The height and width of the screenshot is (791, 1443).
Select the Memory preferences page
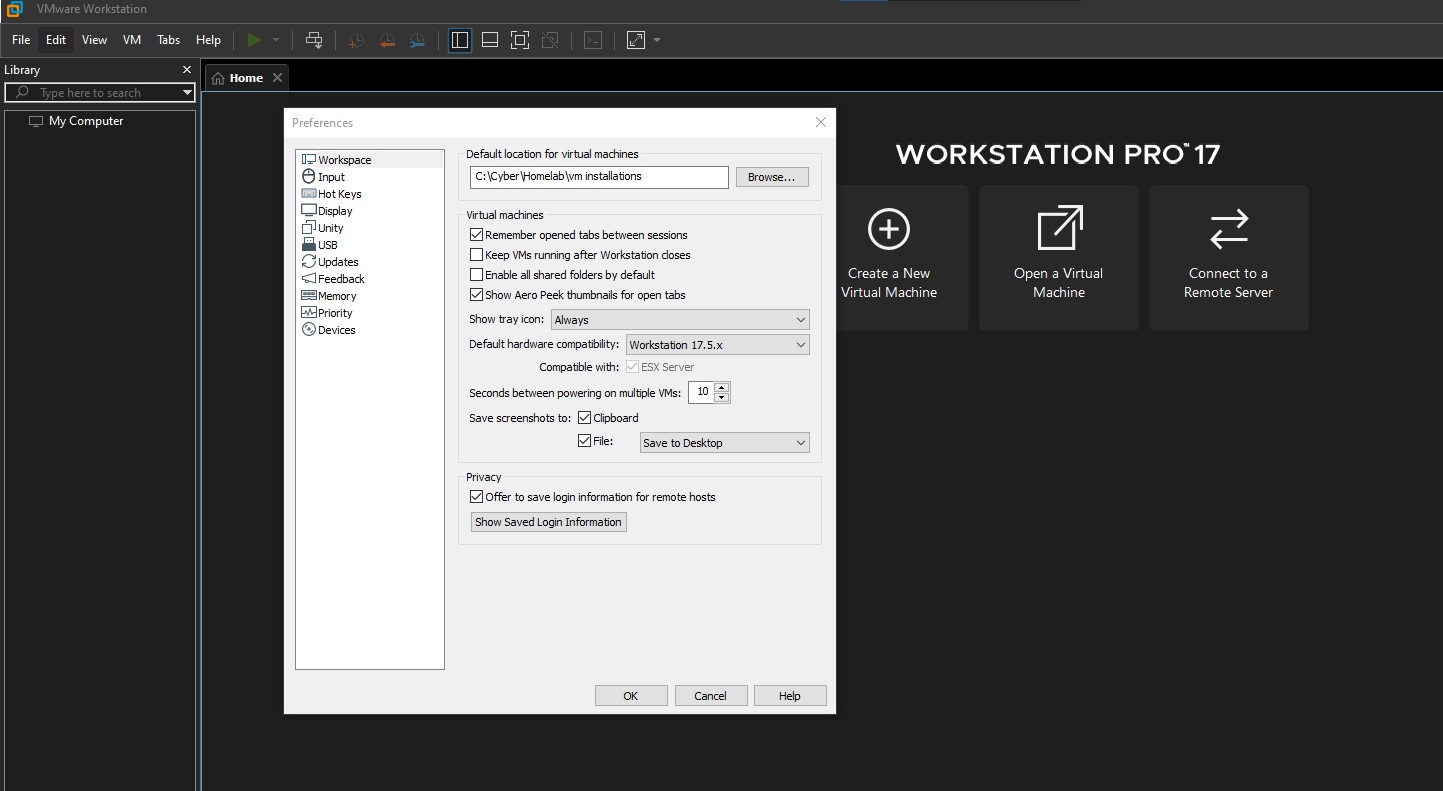coord(336,295)
